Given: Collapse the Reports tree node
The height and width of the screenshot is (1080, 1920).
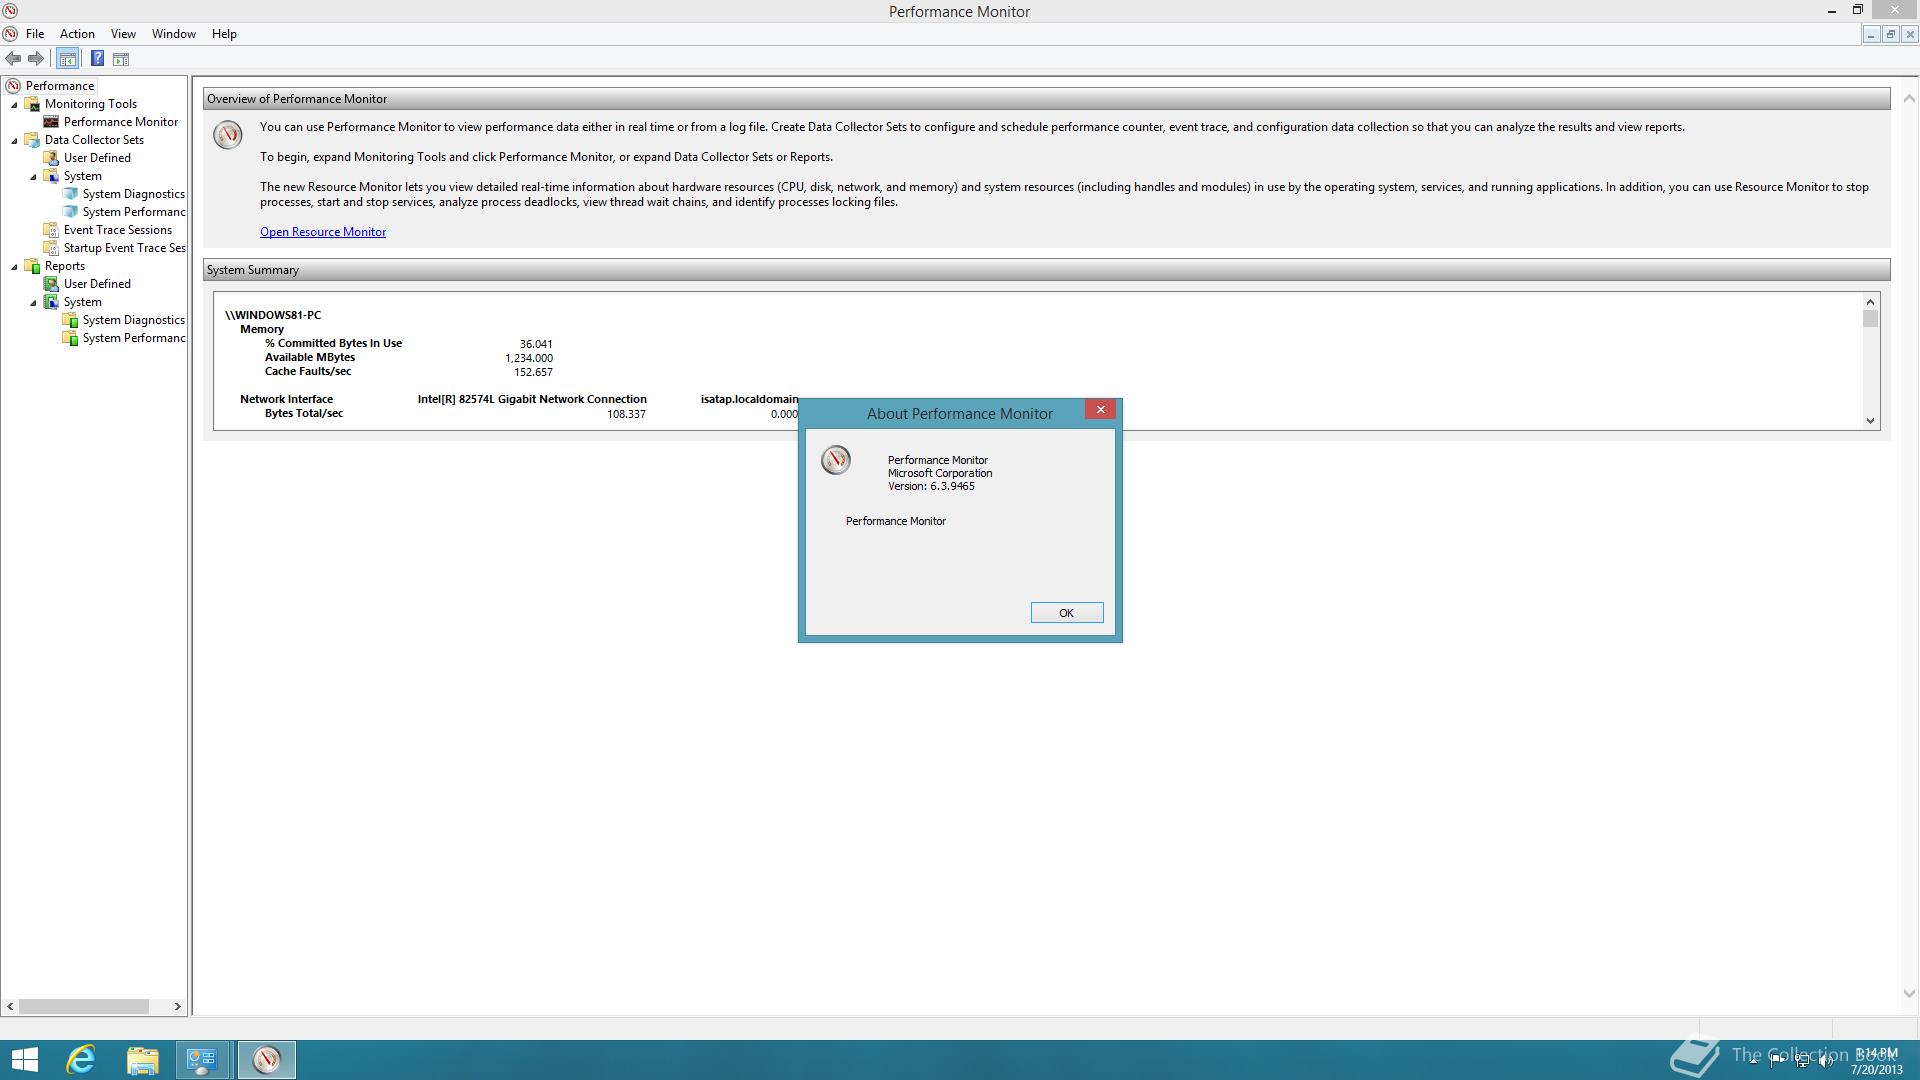Looking at the screenshot, I should click(x=14, y=266).
